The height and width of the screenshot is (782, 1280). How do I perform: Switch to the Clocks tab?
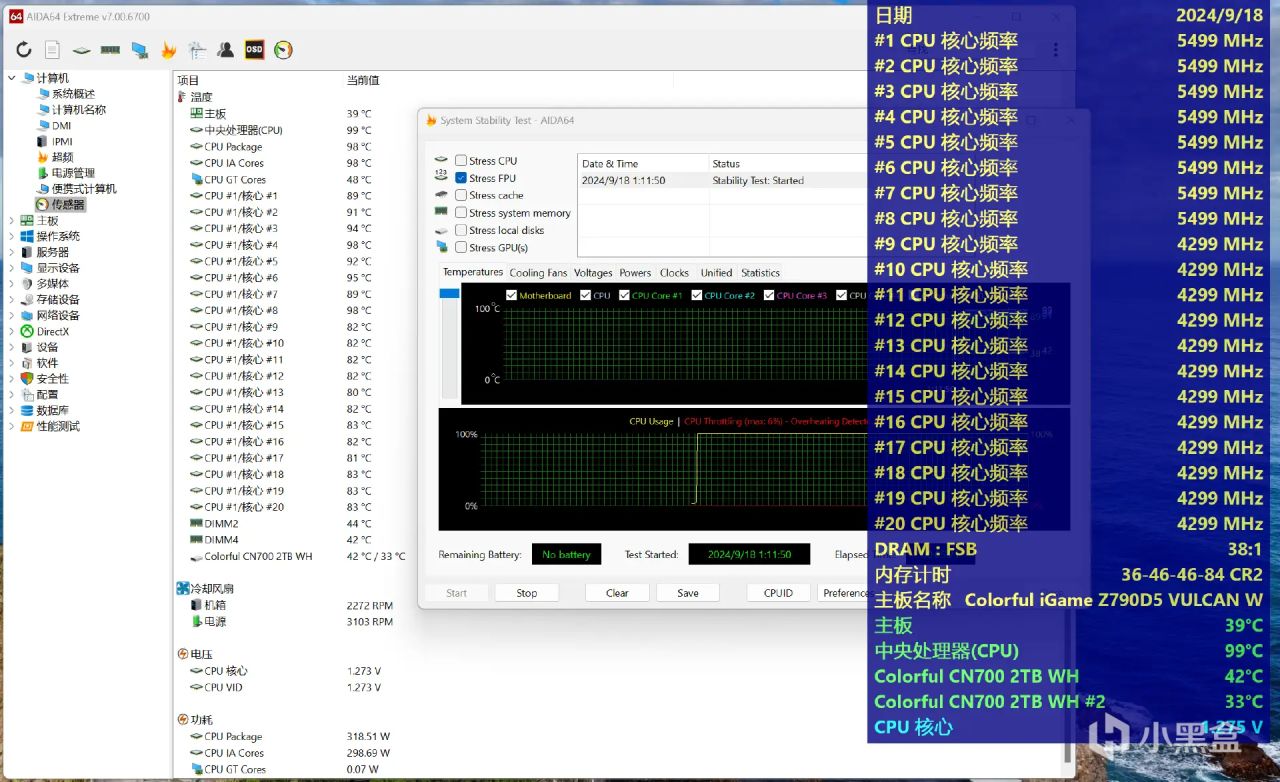[x=674, y=273]
